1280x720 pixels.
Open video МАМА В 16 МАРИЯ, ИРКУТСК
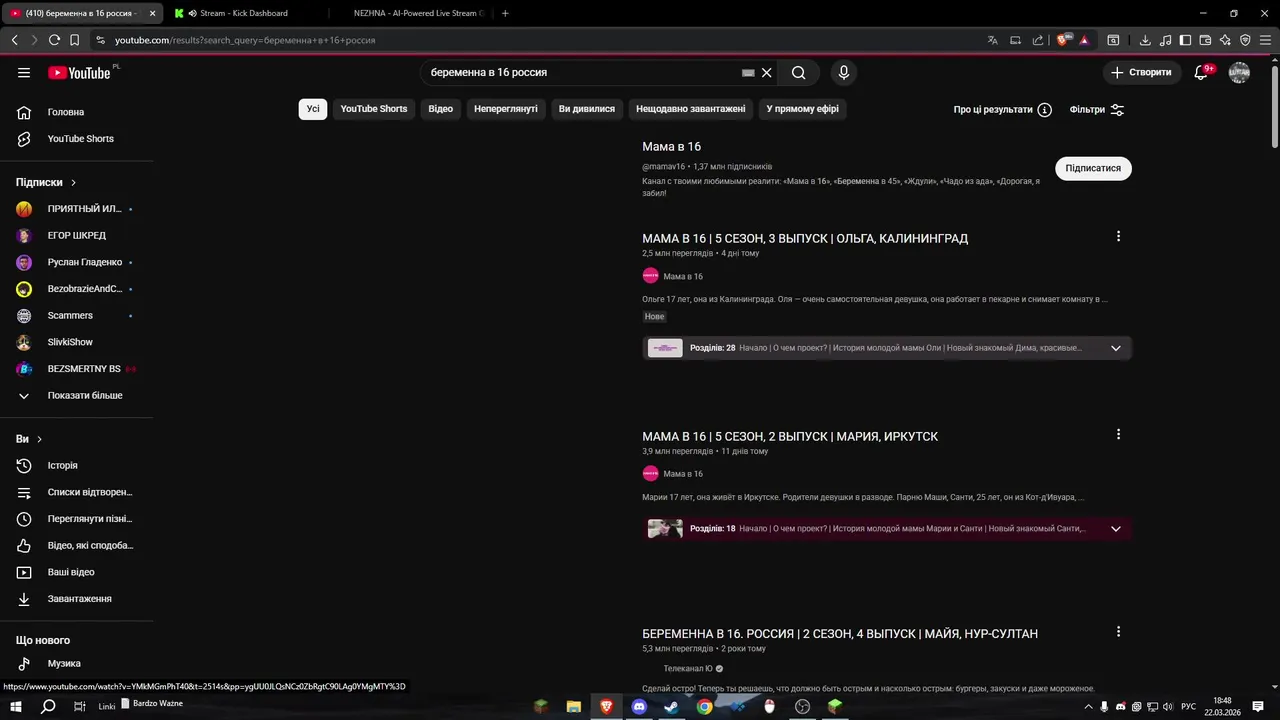(x=790, y=437)
